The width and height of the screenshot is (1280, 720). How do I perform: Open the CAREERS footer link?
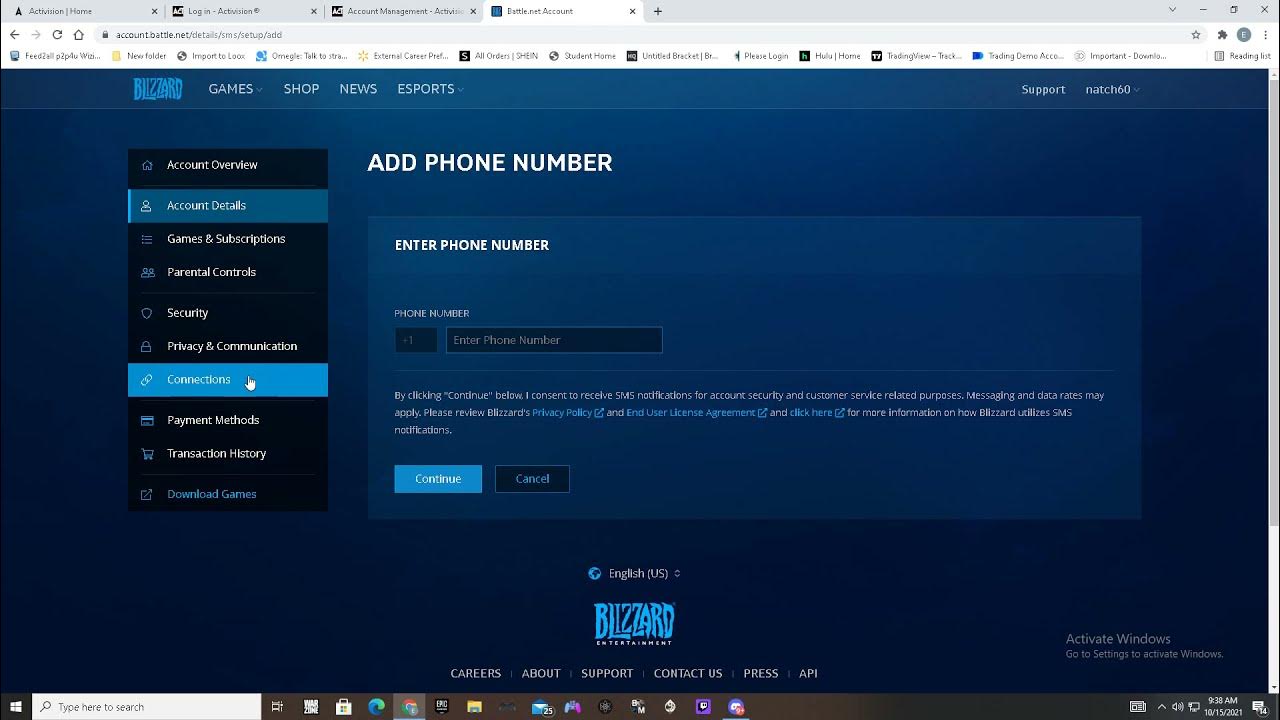[x=476, y=673]
